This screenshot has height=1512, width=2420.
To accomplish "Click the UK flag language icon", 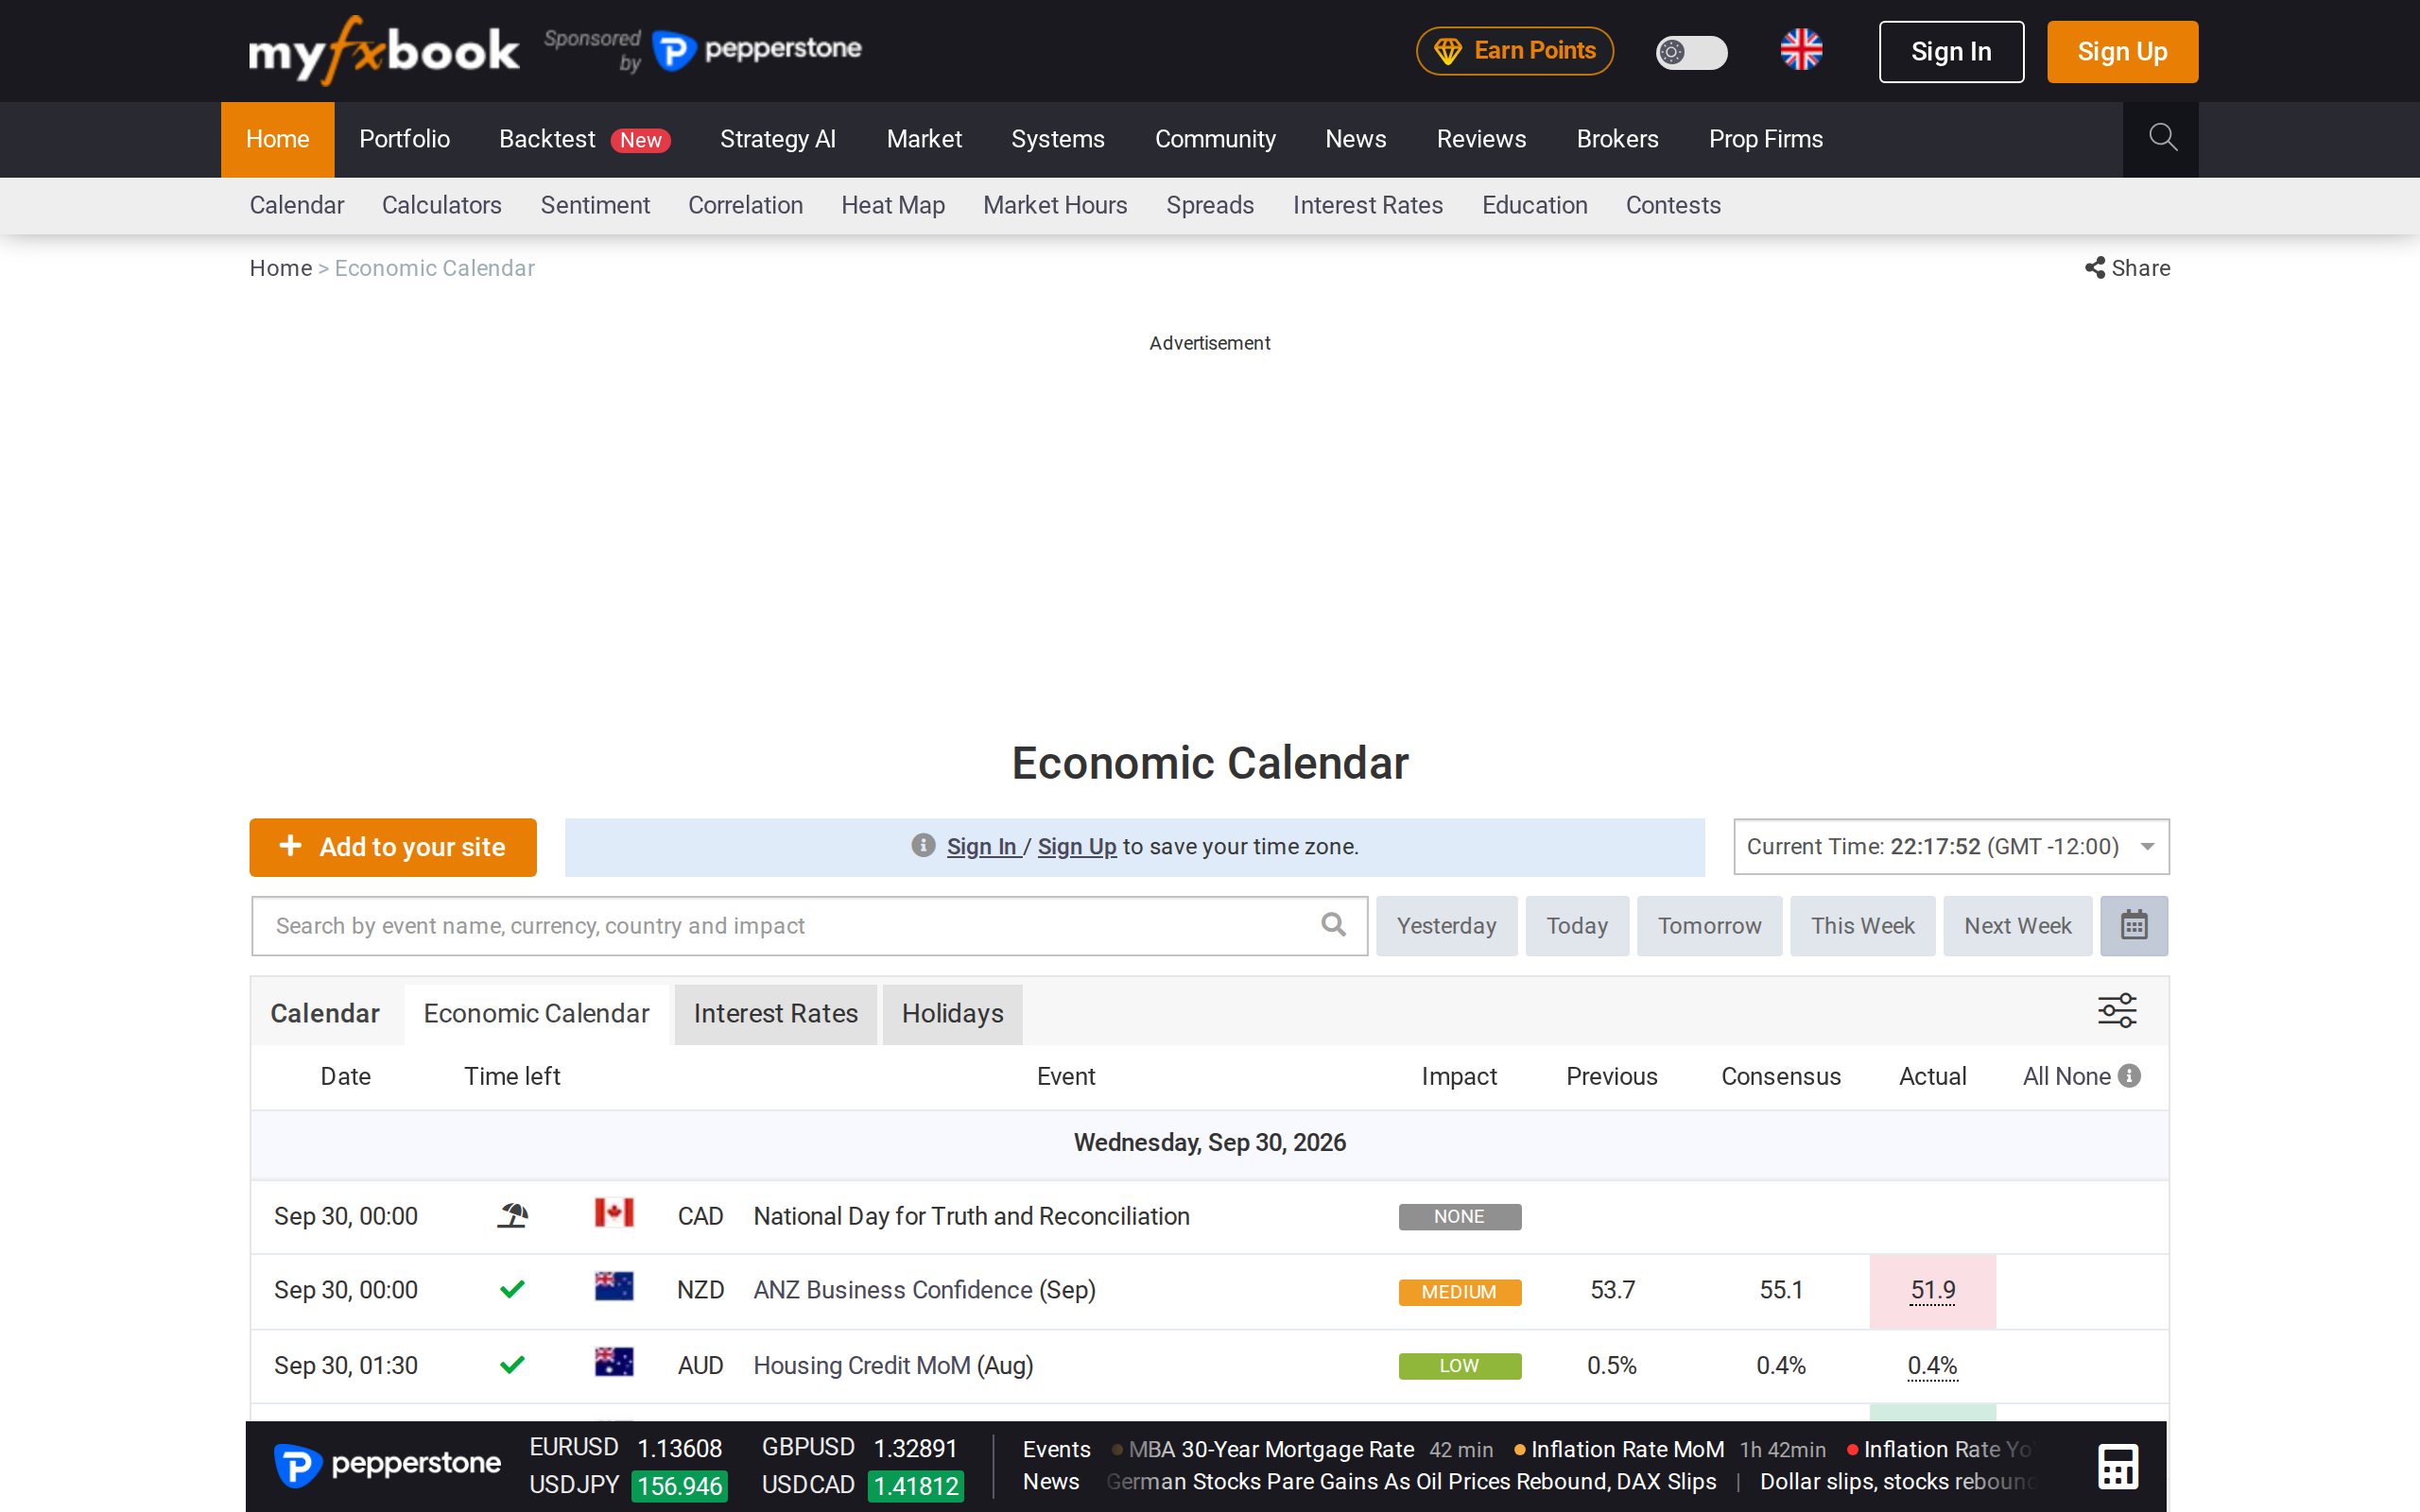I will (1801, 50).
